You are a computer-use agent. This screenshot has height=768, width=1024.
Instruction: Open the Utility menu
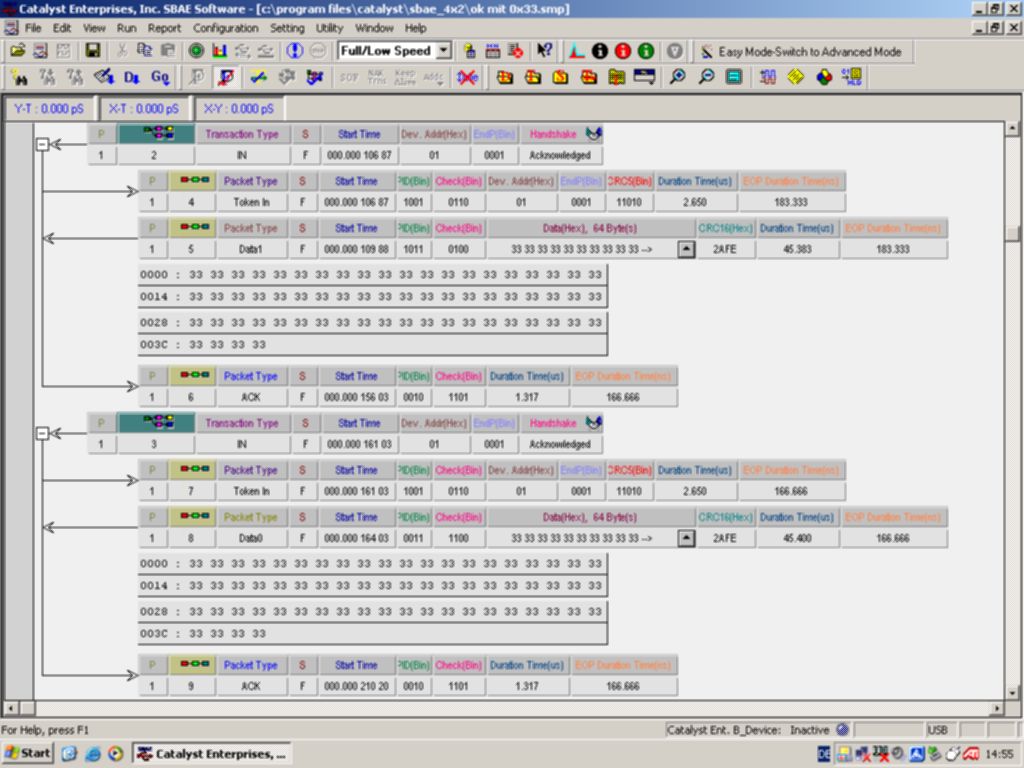(329, 28)
